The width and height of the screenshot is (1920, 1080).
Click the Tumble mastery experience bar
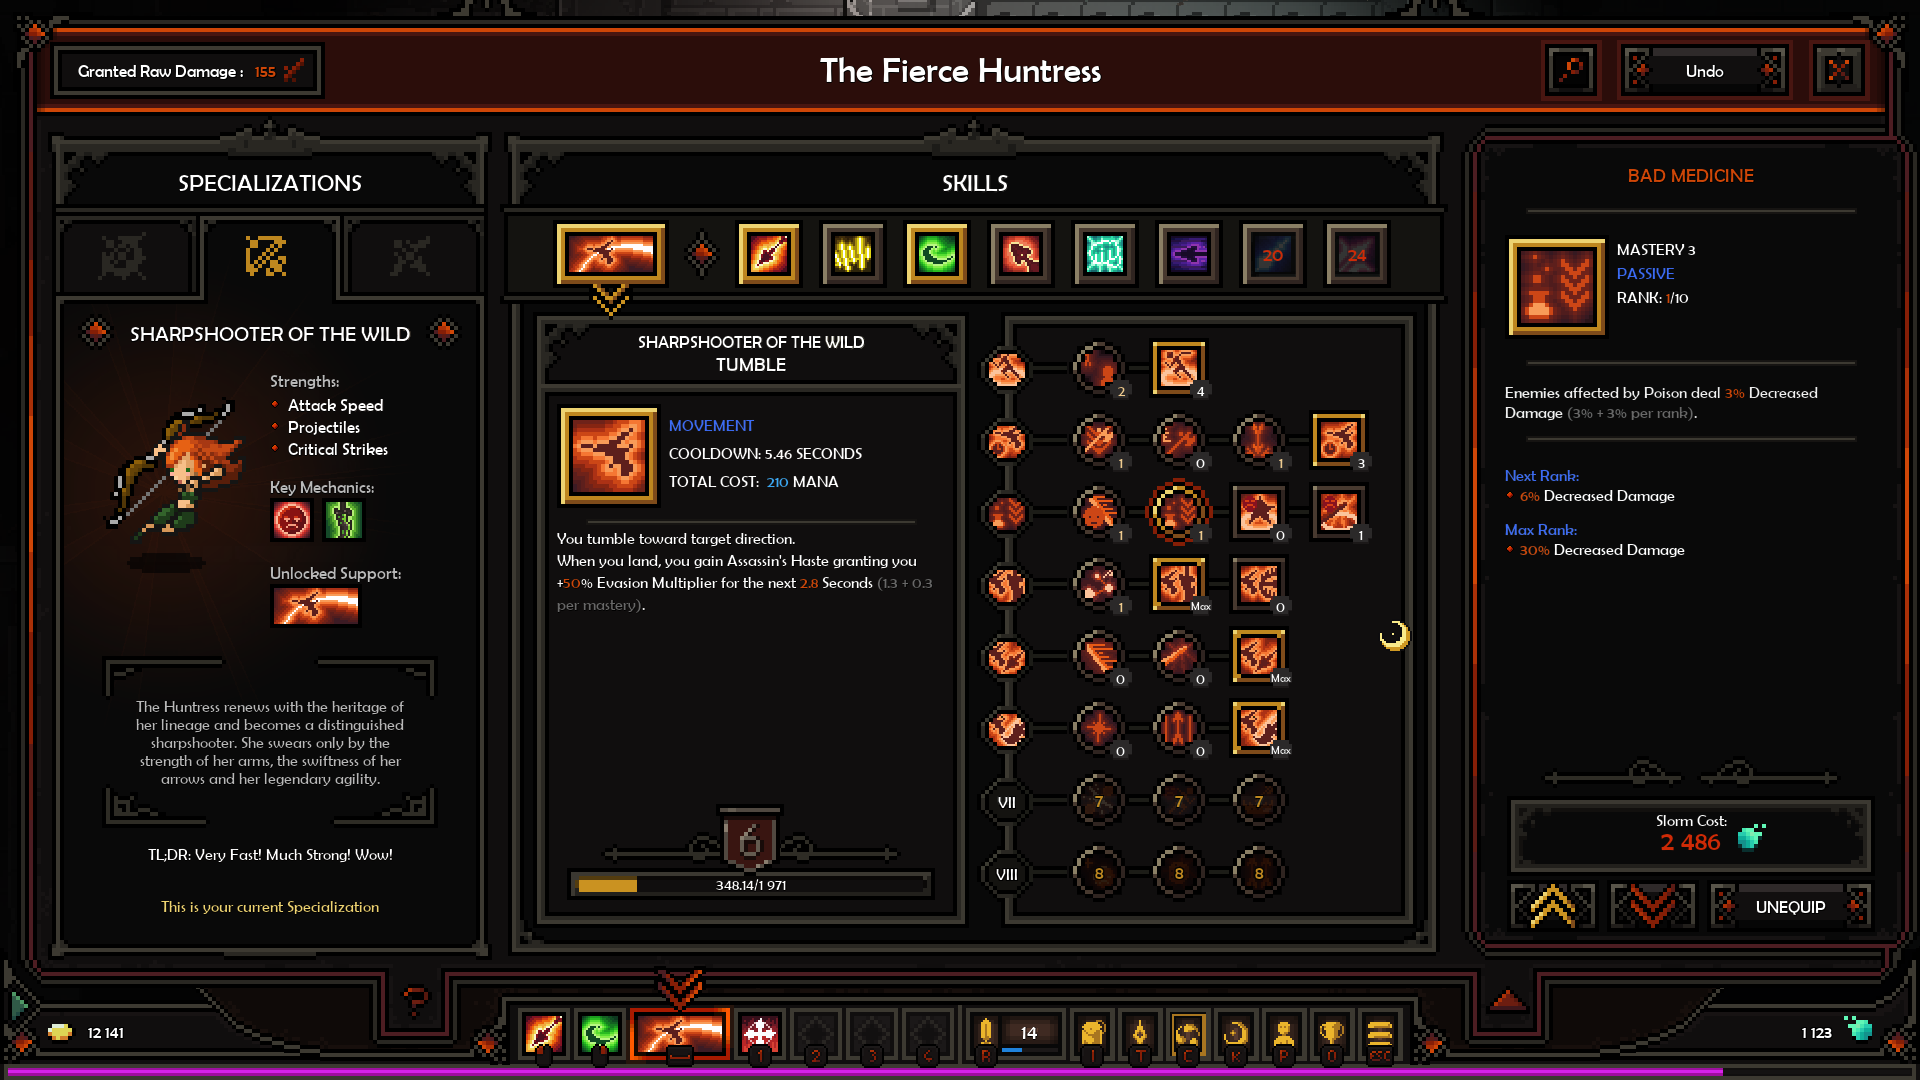(751, 885)
